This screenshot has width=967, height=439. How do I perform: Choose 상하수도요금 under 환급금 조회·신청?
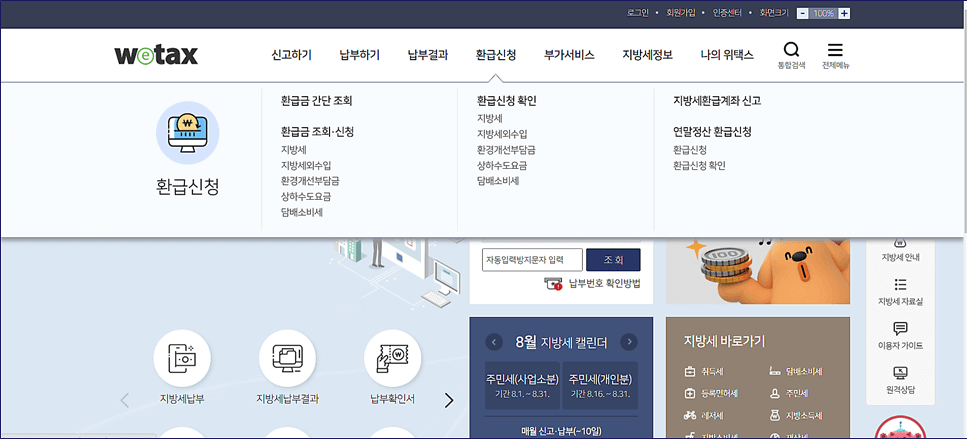(x=306, y=197)
